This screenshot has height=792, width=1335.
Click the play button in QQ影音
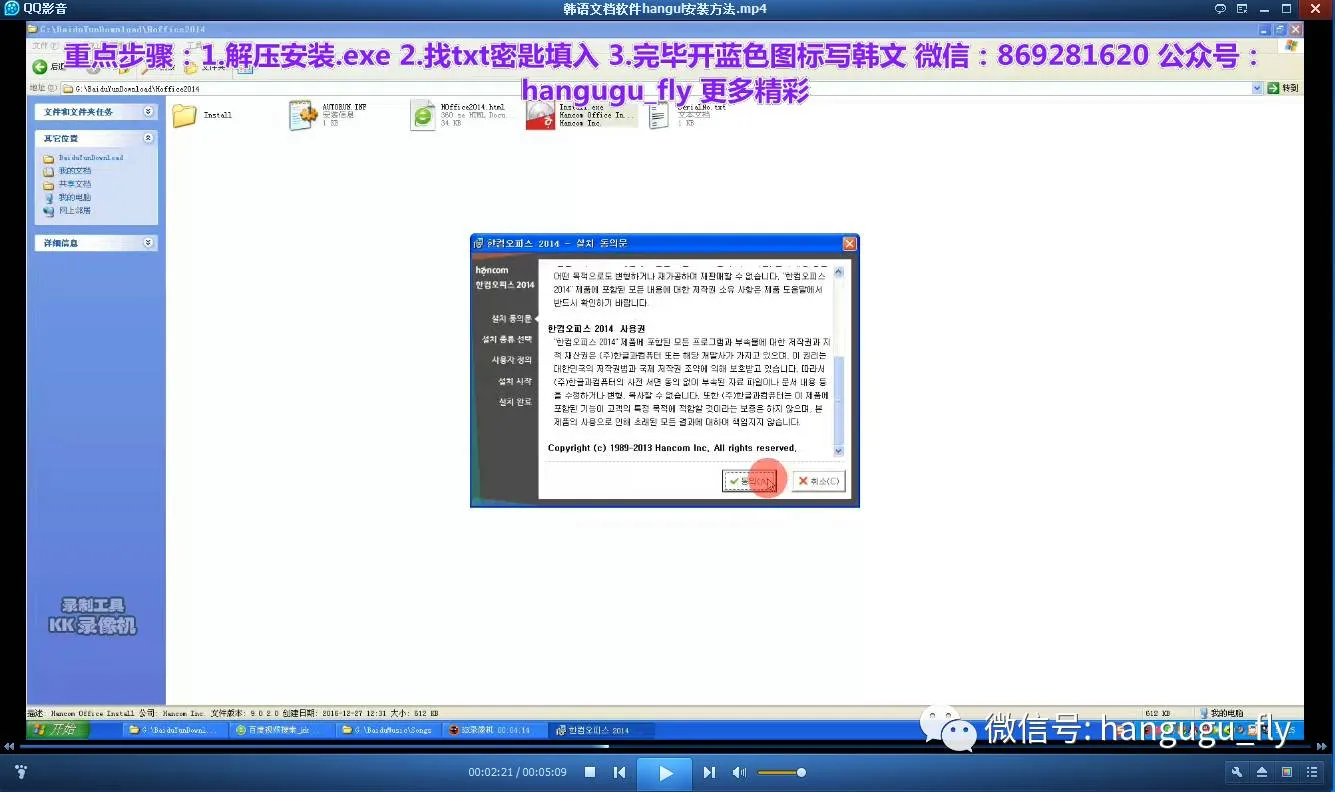665,772
